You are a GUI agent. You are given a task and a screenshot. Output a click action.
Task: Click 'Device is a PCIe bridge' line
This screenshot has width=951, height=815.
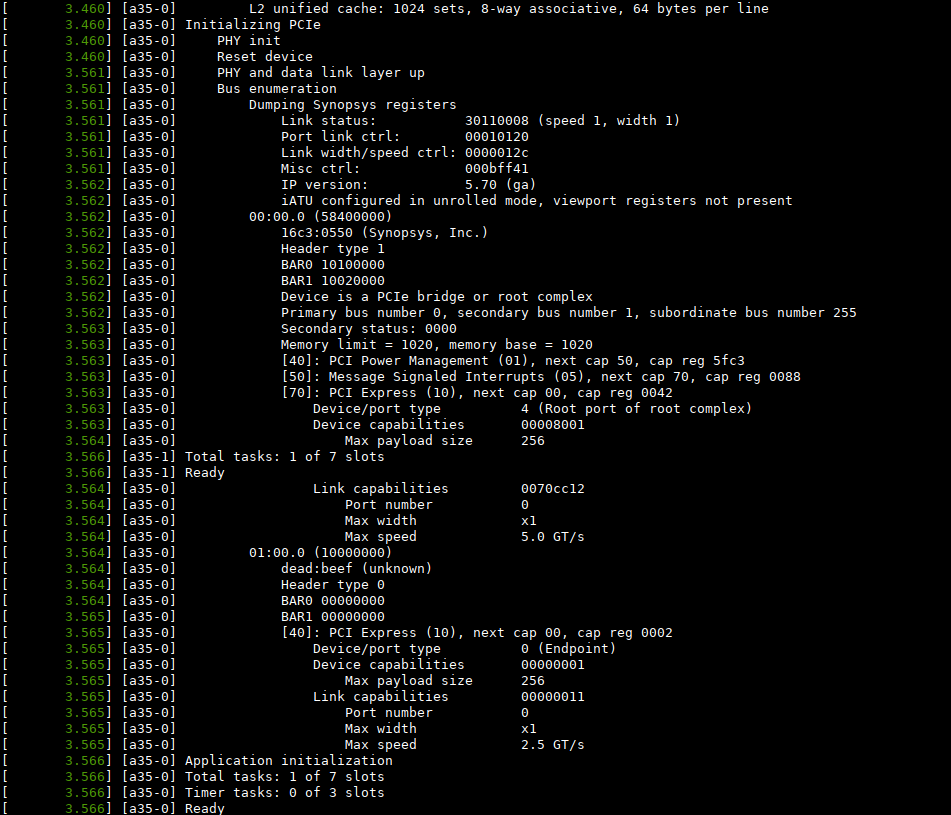[x=436, y=296]
